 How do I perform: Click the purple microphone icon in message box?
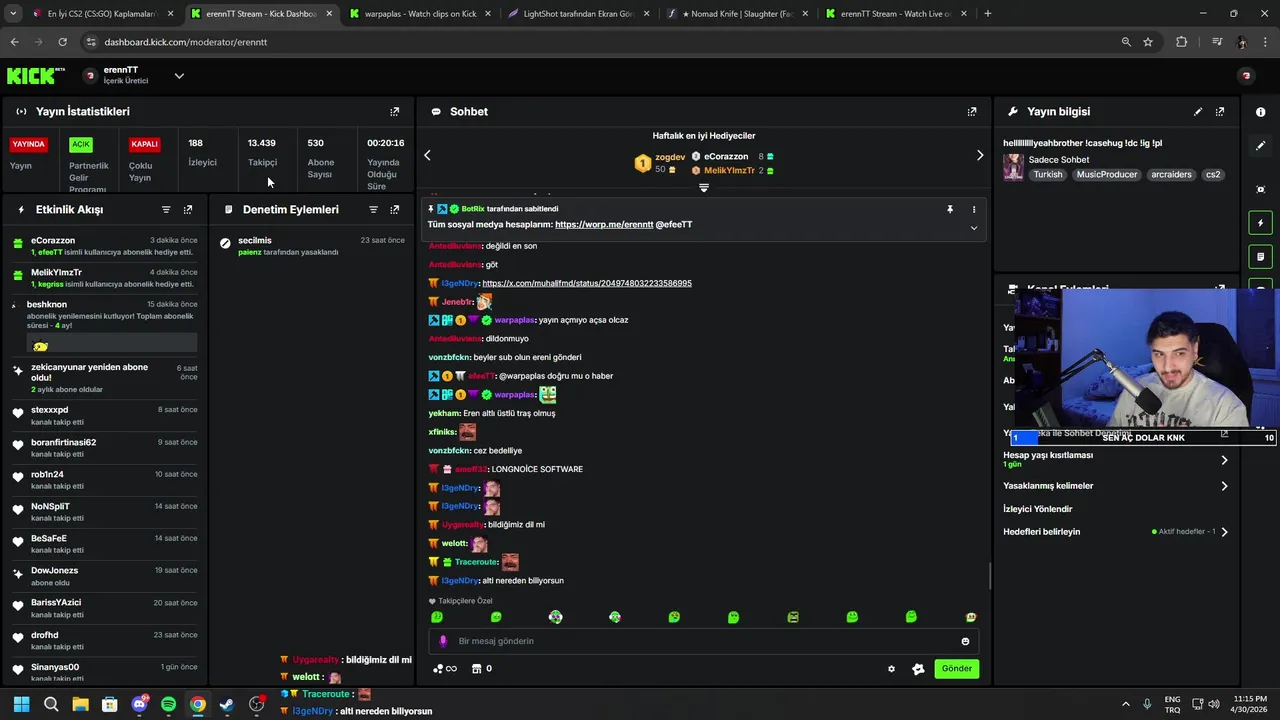pos(443,641)
